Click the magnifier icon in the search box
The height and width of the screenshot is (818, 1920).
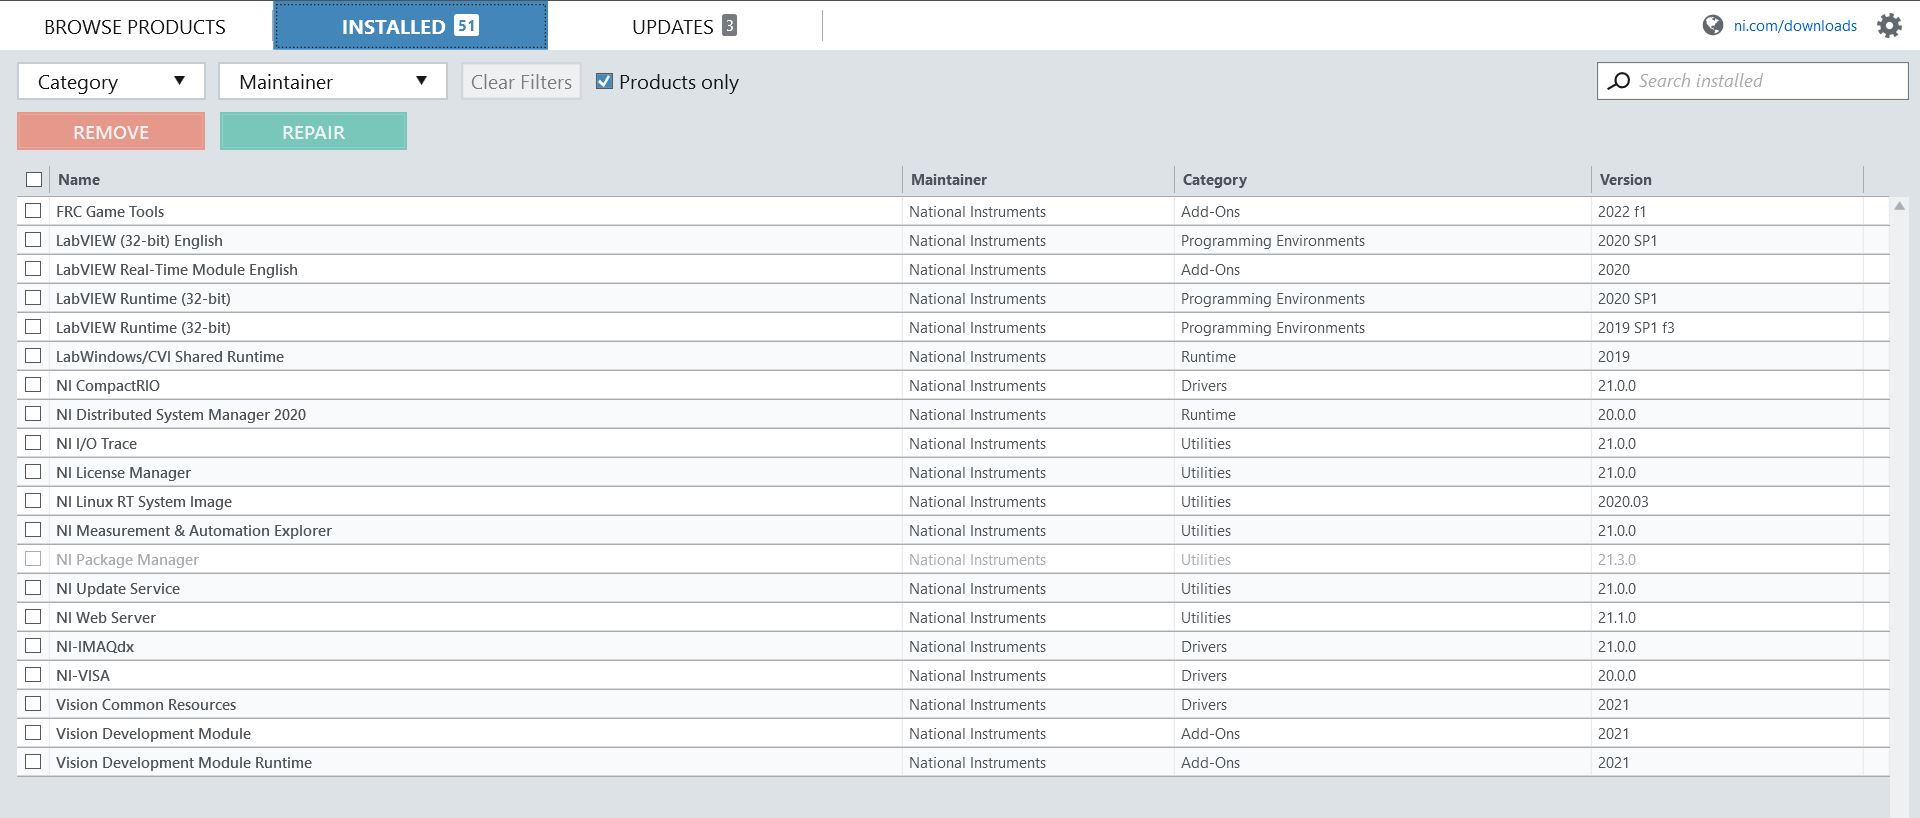coord(1619,81)
